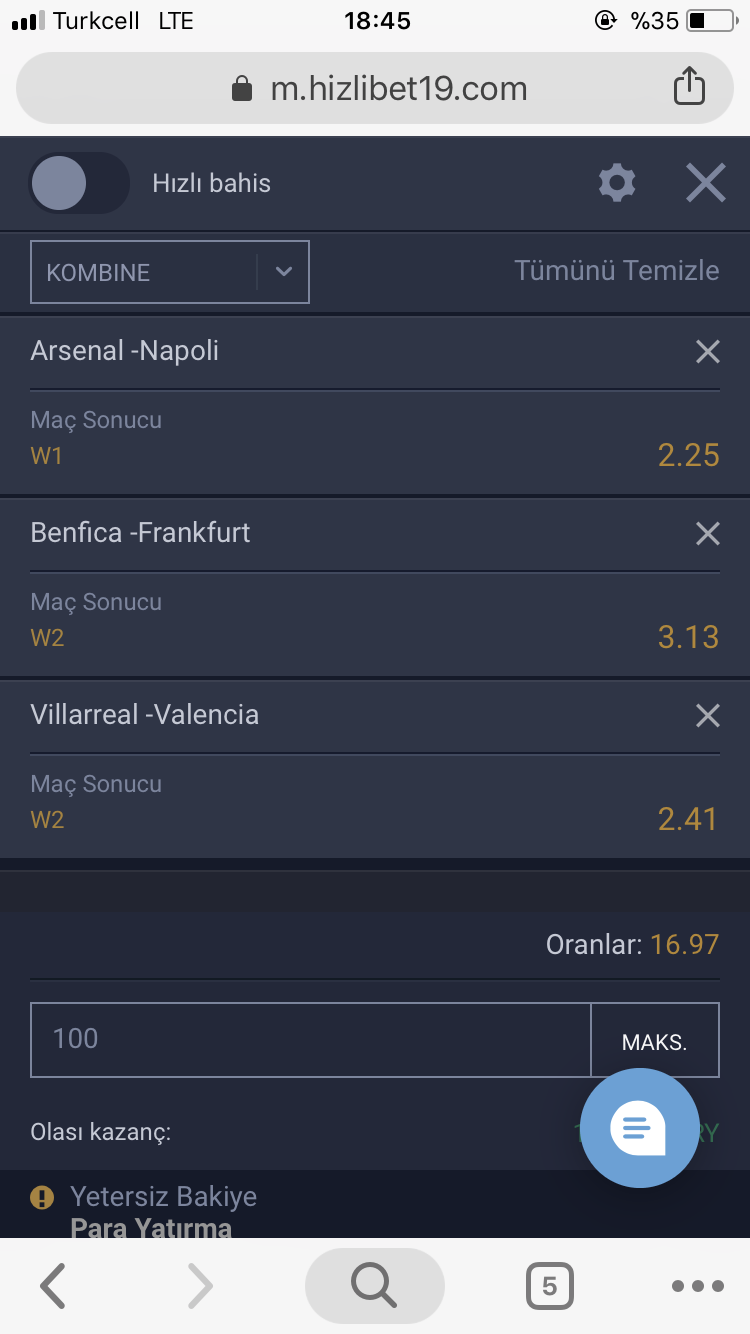Open the Para Yatırma deposit link
Viewport: 750px width, 1334px height.
pyautogui.click(x=151, y=1227)
